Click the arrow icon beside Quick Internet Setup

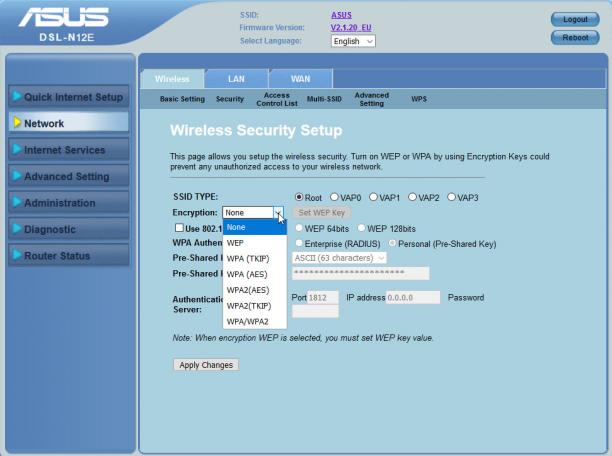tap(17, 96)
